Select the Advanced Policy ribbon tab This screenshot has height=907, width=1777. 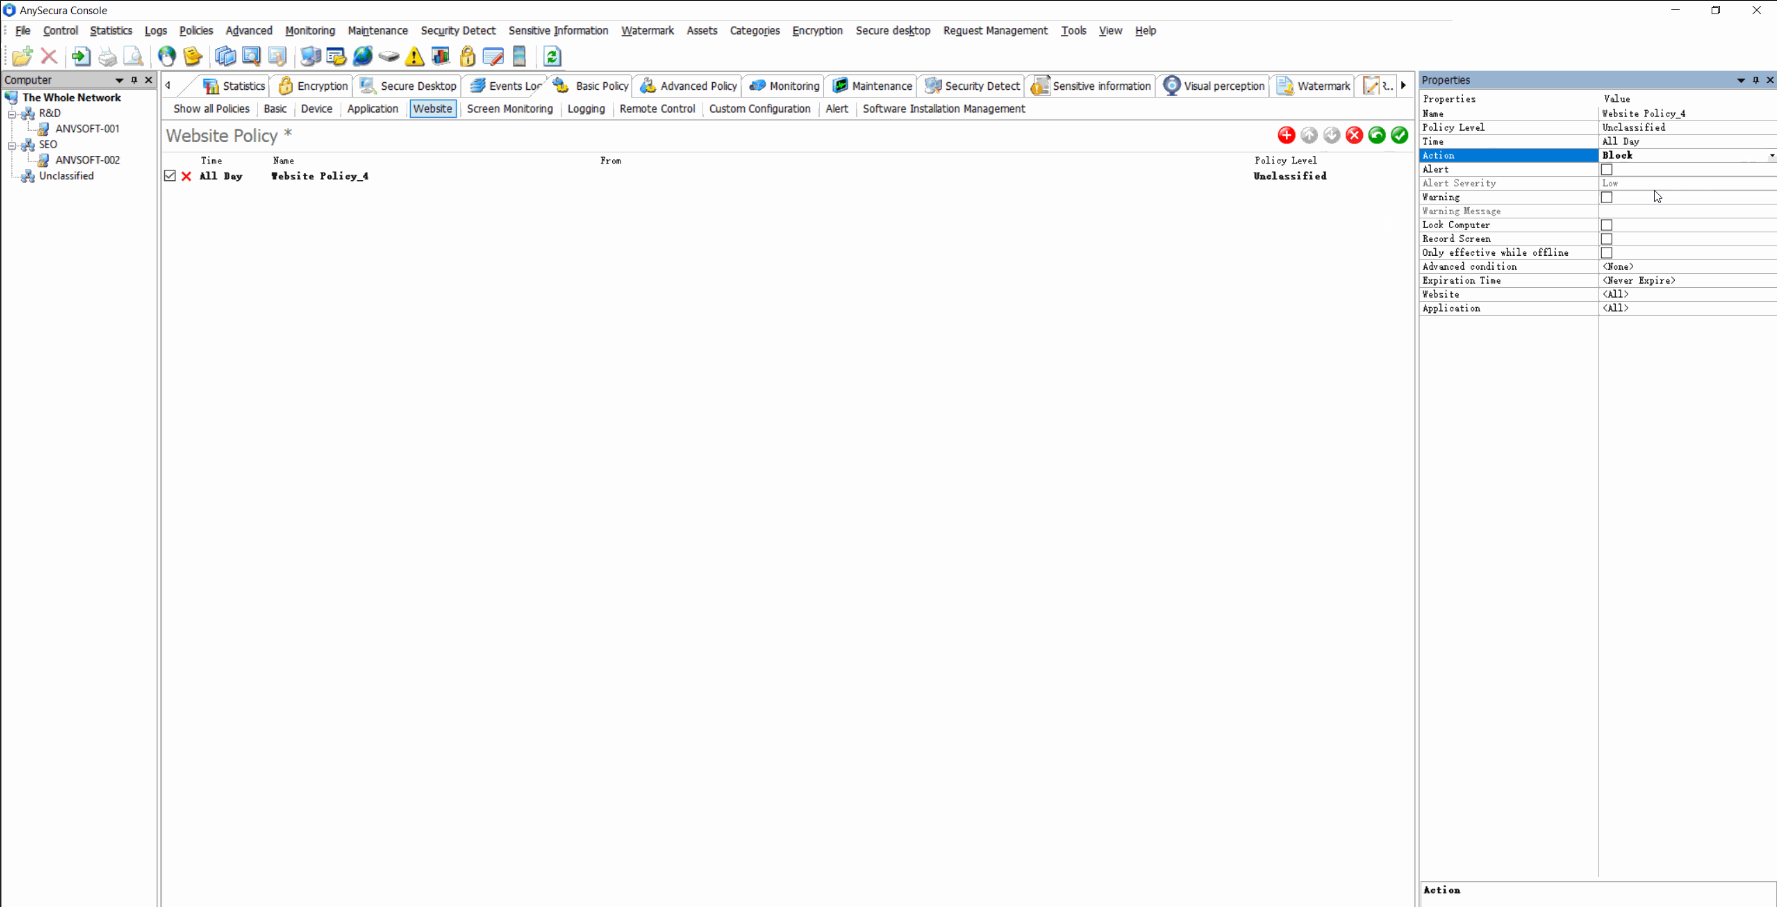688,86
